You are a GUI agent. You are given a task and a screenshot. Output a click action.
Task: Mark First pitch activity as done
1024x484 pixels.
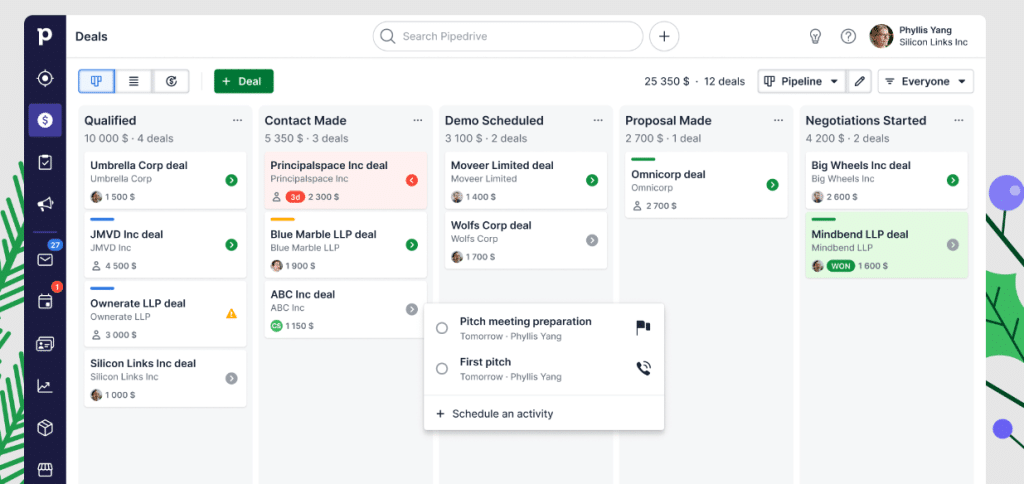pos(441,369)
